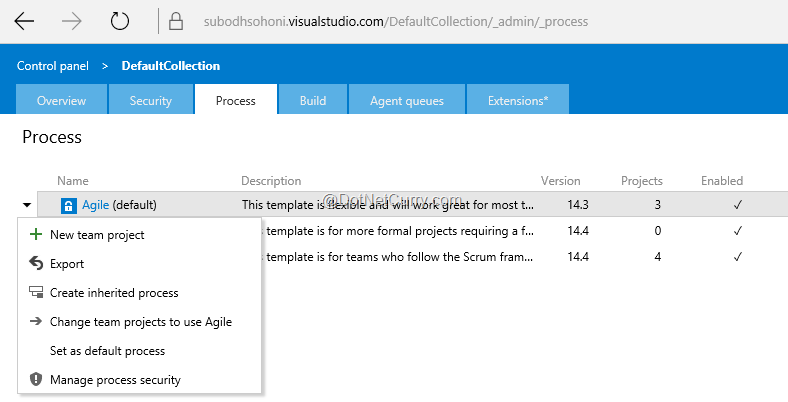Viewport: 788px width, 402px height.
Task: Click the Name column header
Action: point(73,181)
